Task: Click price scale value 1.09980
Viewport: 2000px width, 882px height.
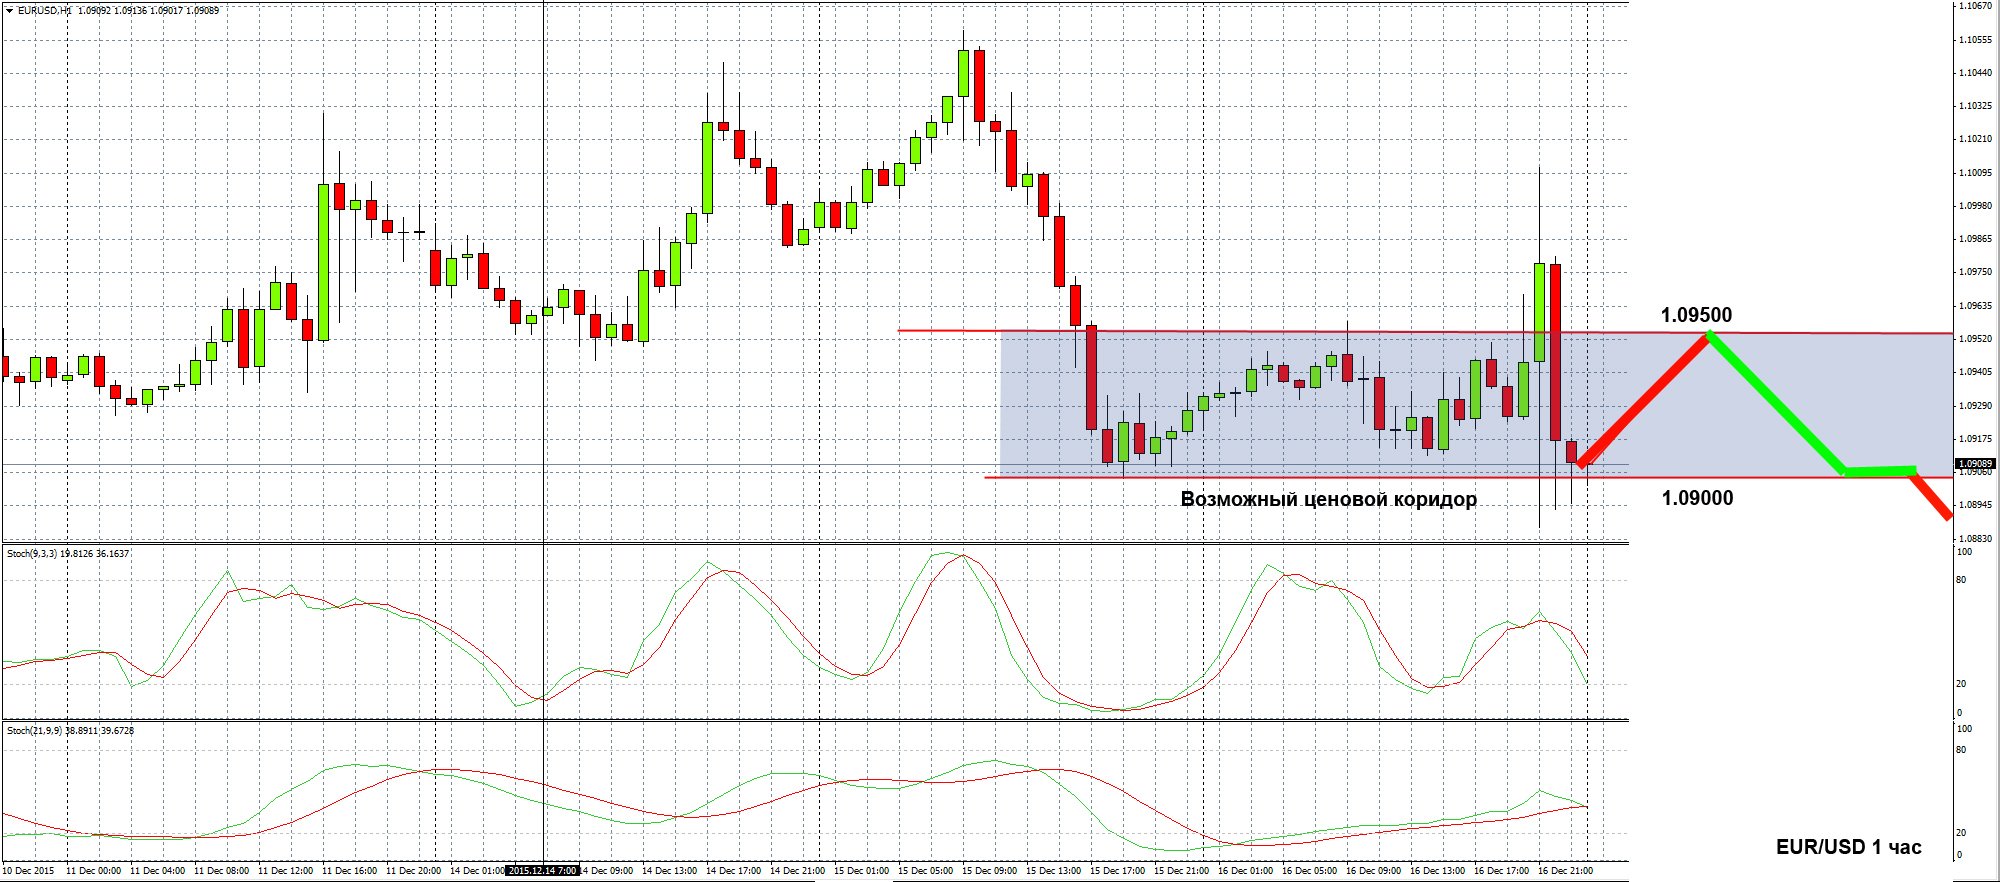Action: (x=1975, y=206)
